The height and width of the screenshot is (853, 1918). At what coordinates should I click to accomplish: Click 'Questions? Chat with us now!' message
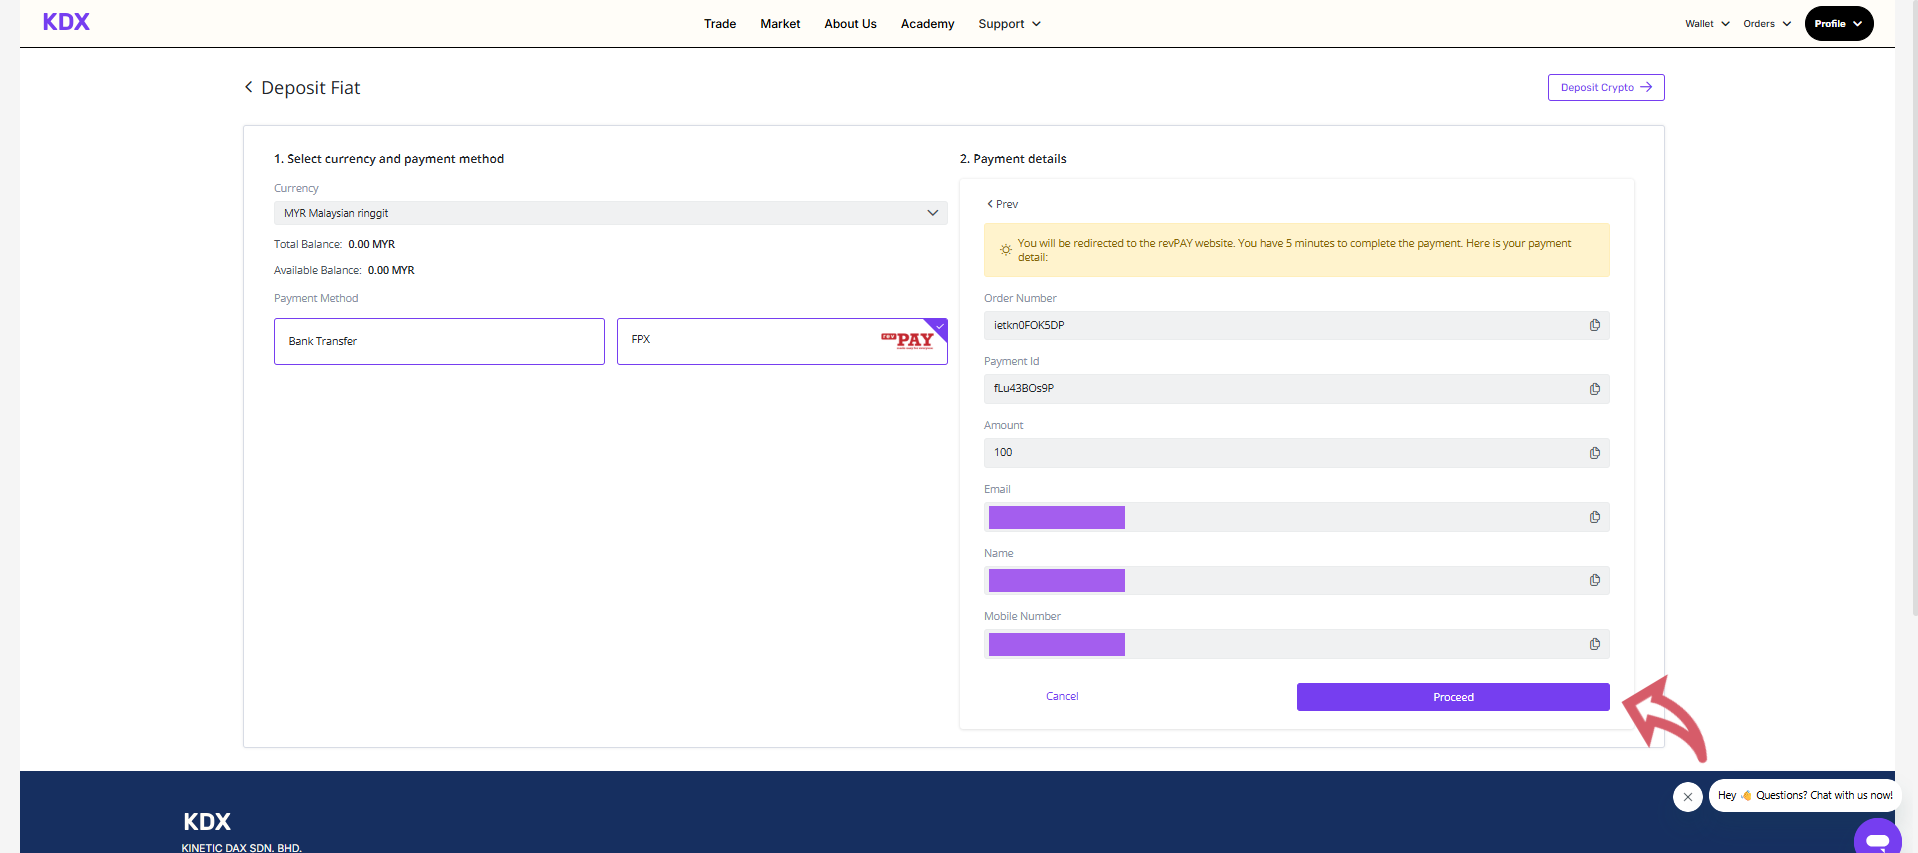pyautogui.click(x=1805, y=796)
